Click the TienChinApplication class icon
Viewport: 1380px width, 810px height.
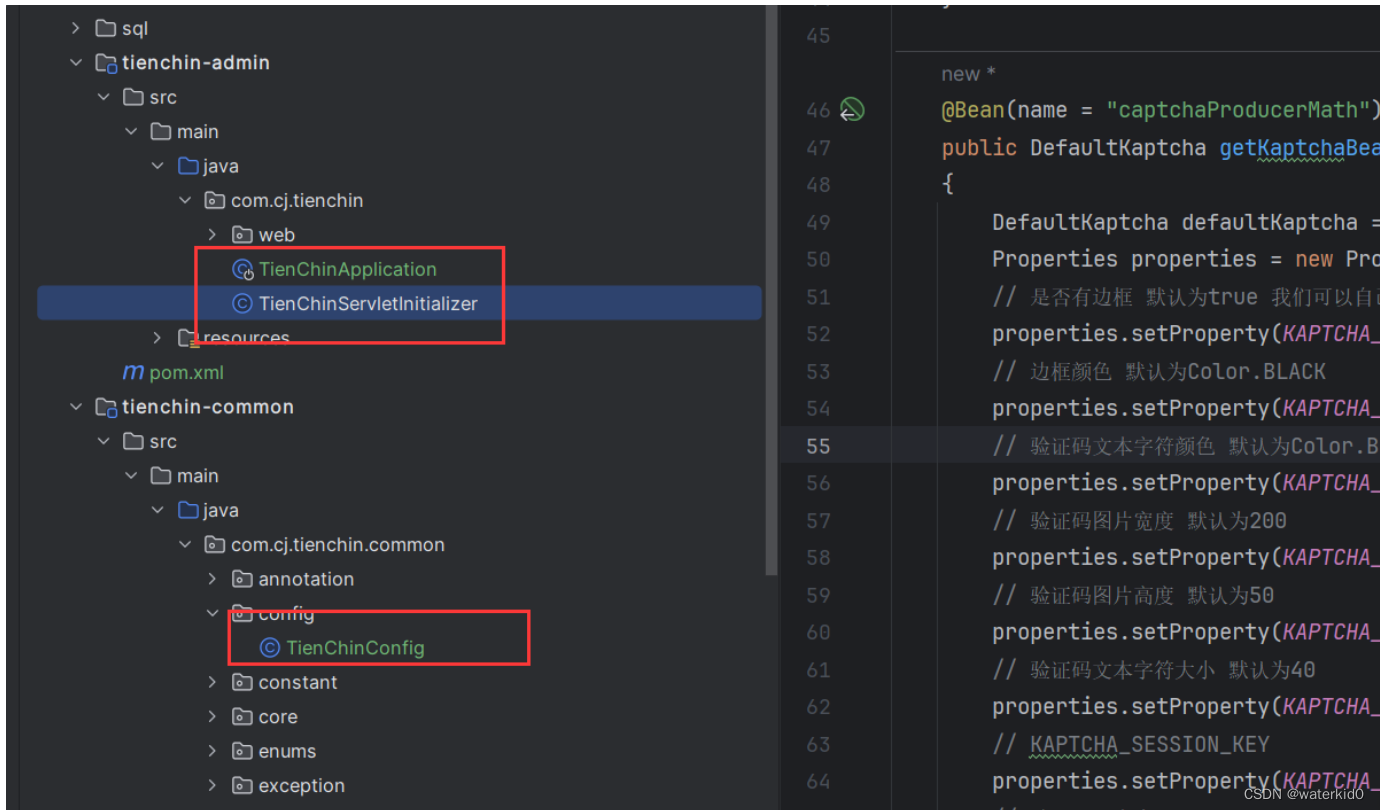coord(242,269)
